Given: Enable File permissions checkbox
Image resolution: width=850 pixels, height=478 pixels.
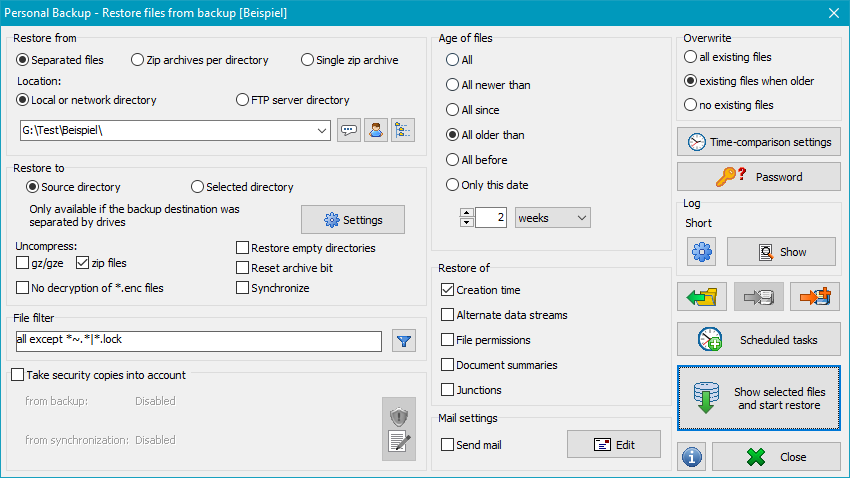Looking at the screenshot, I should pos(486,340).
